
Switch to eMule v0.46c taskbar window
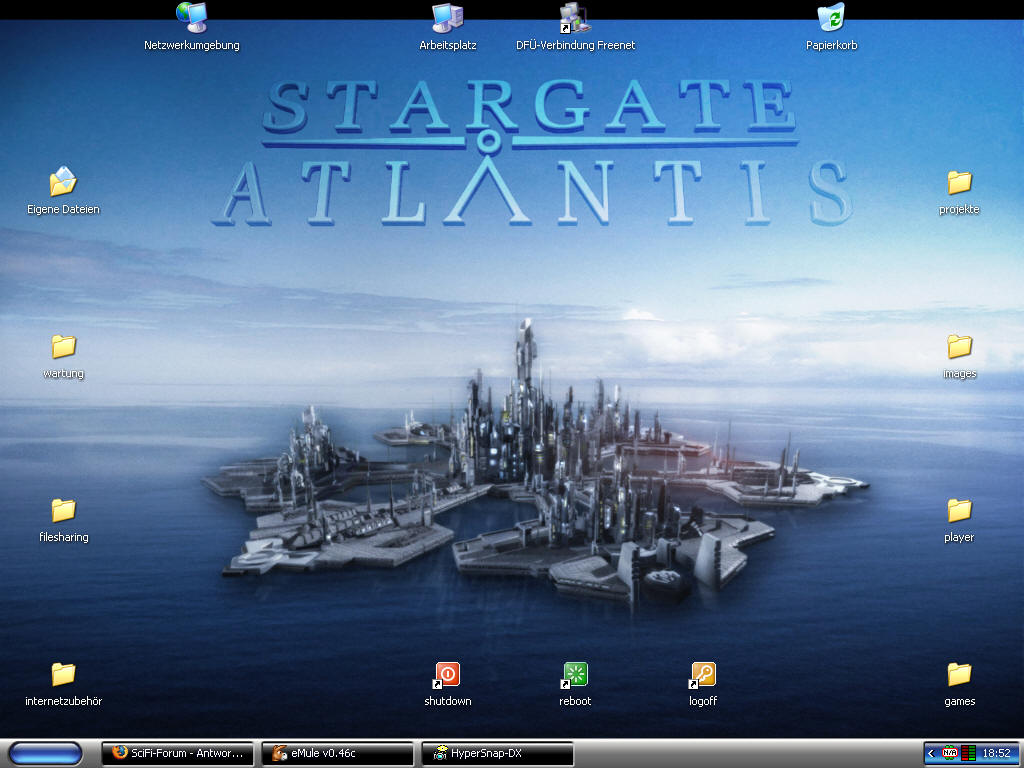coord(338,754)
